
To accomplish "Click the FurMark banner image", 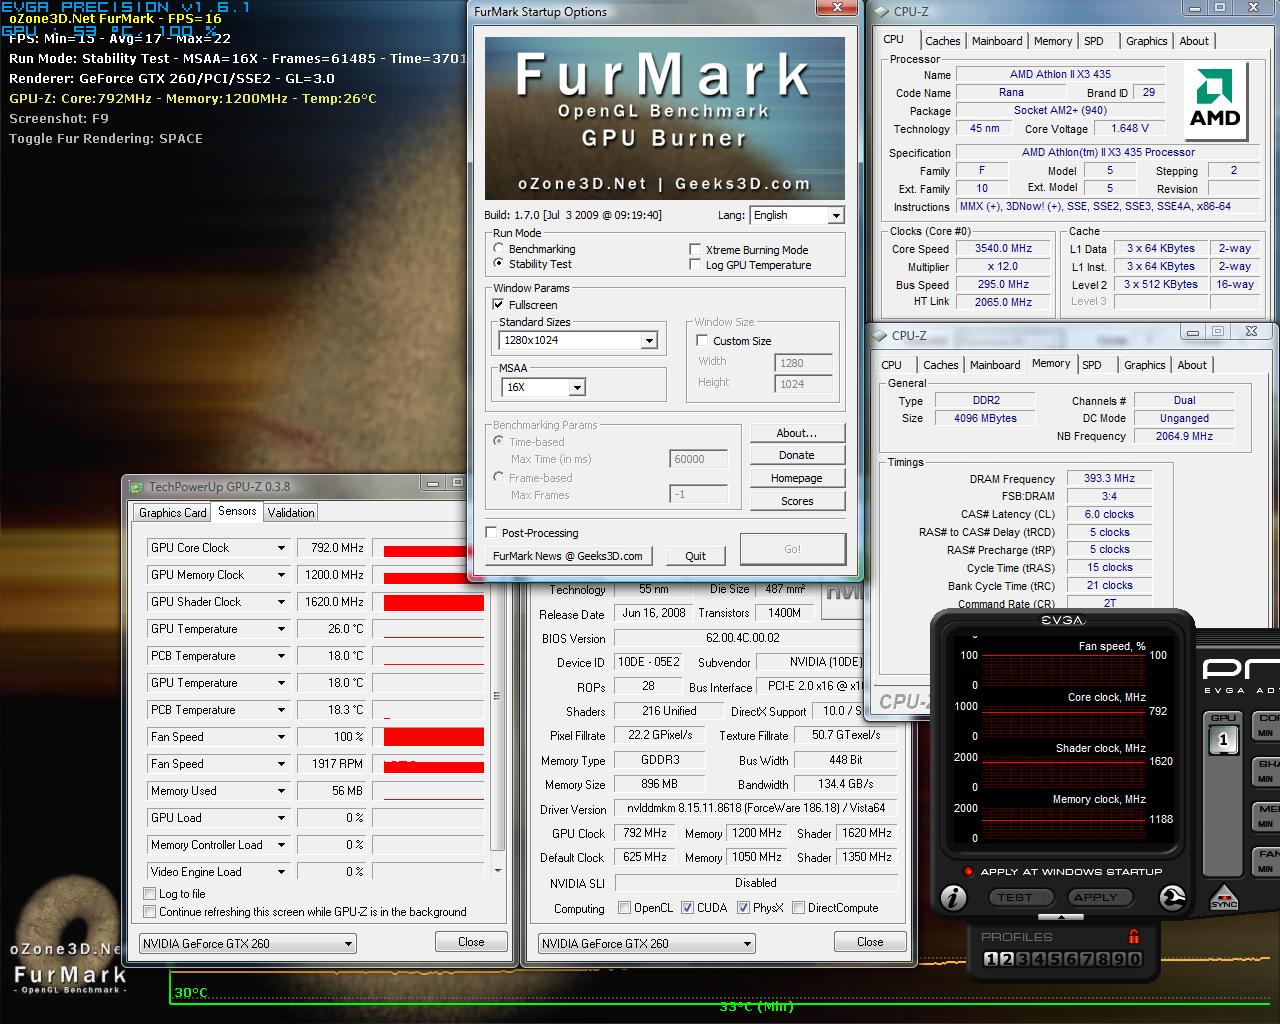I will click(664, 118).
